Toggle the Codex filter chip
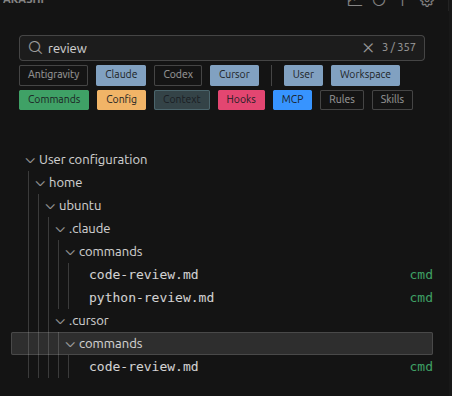452x396 pixels. coord(178,75)
